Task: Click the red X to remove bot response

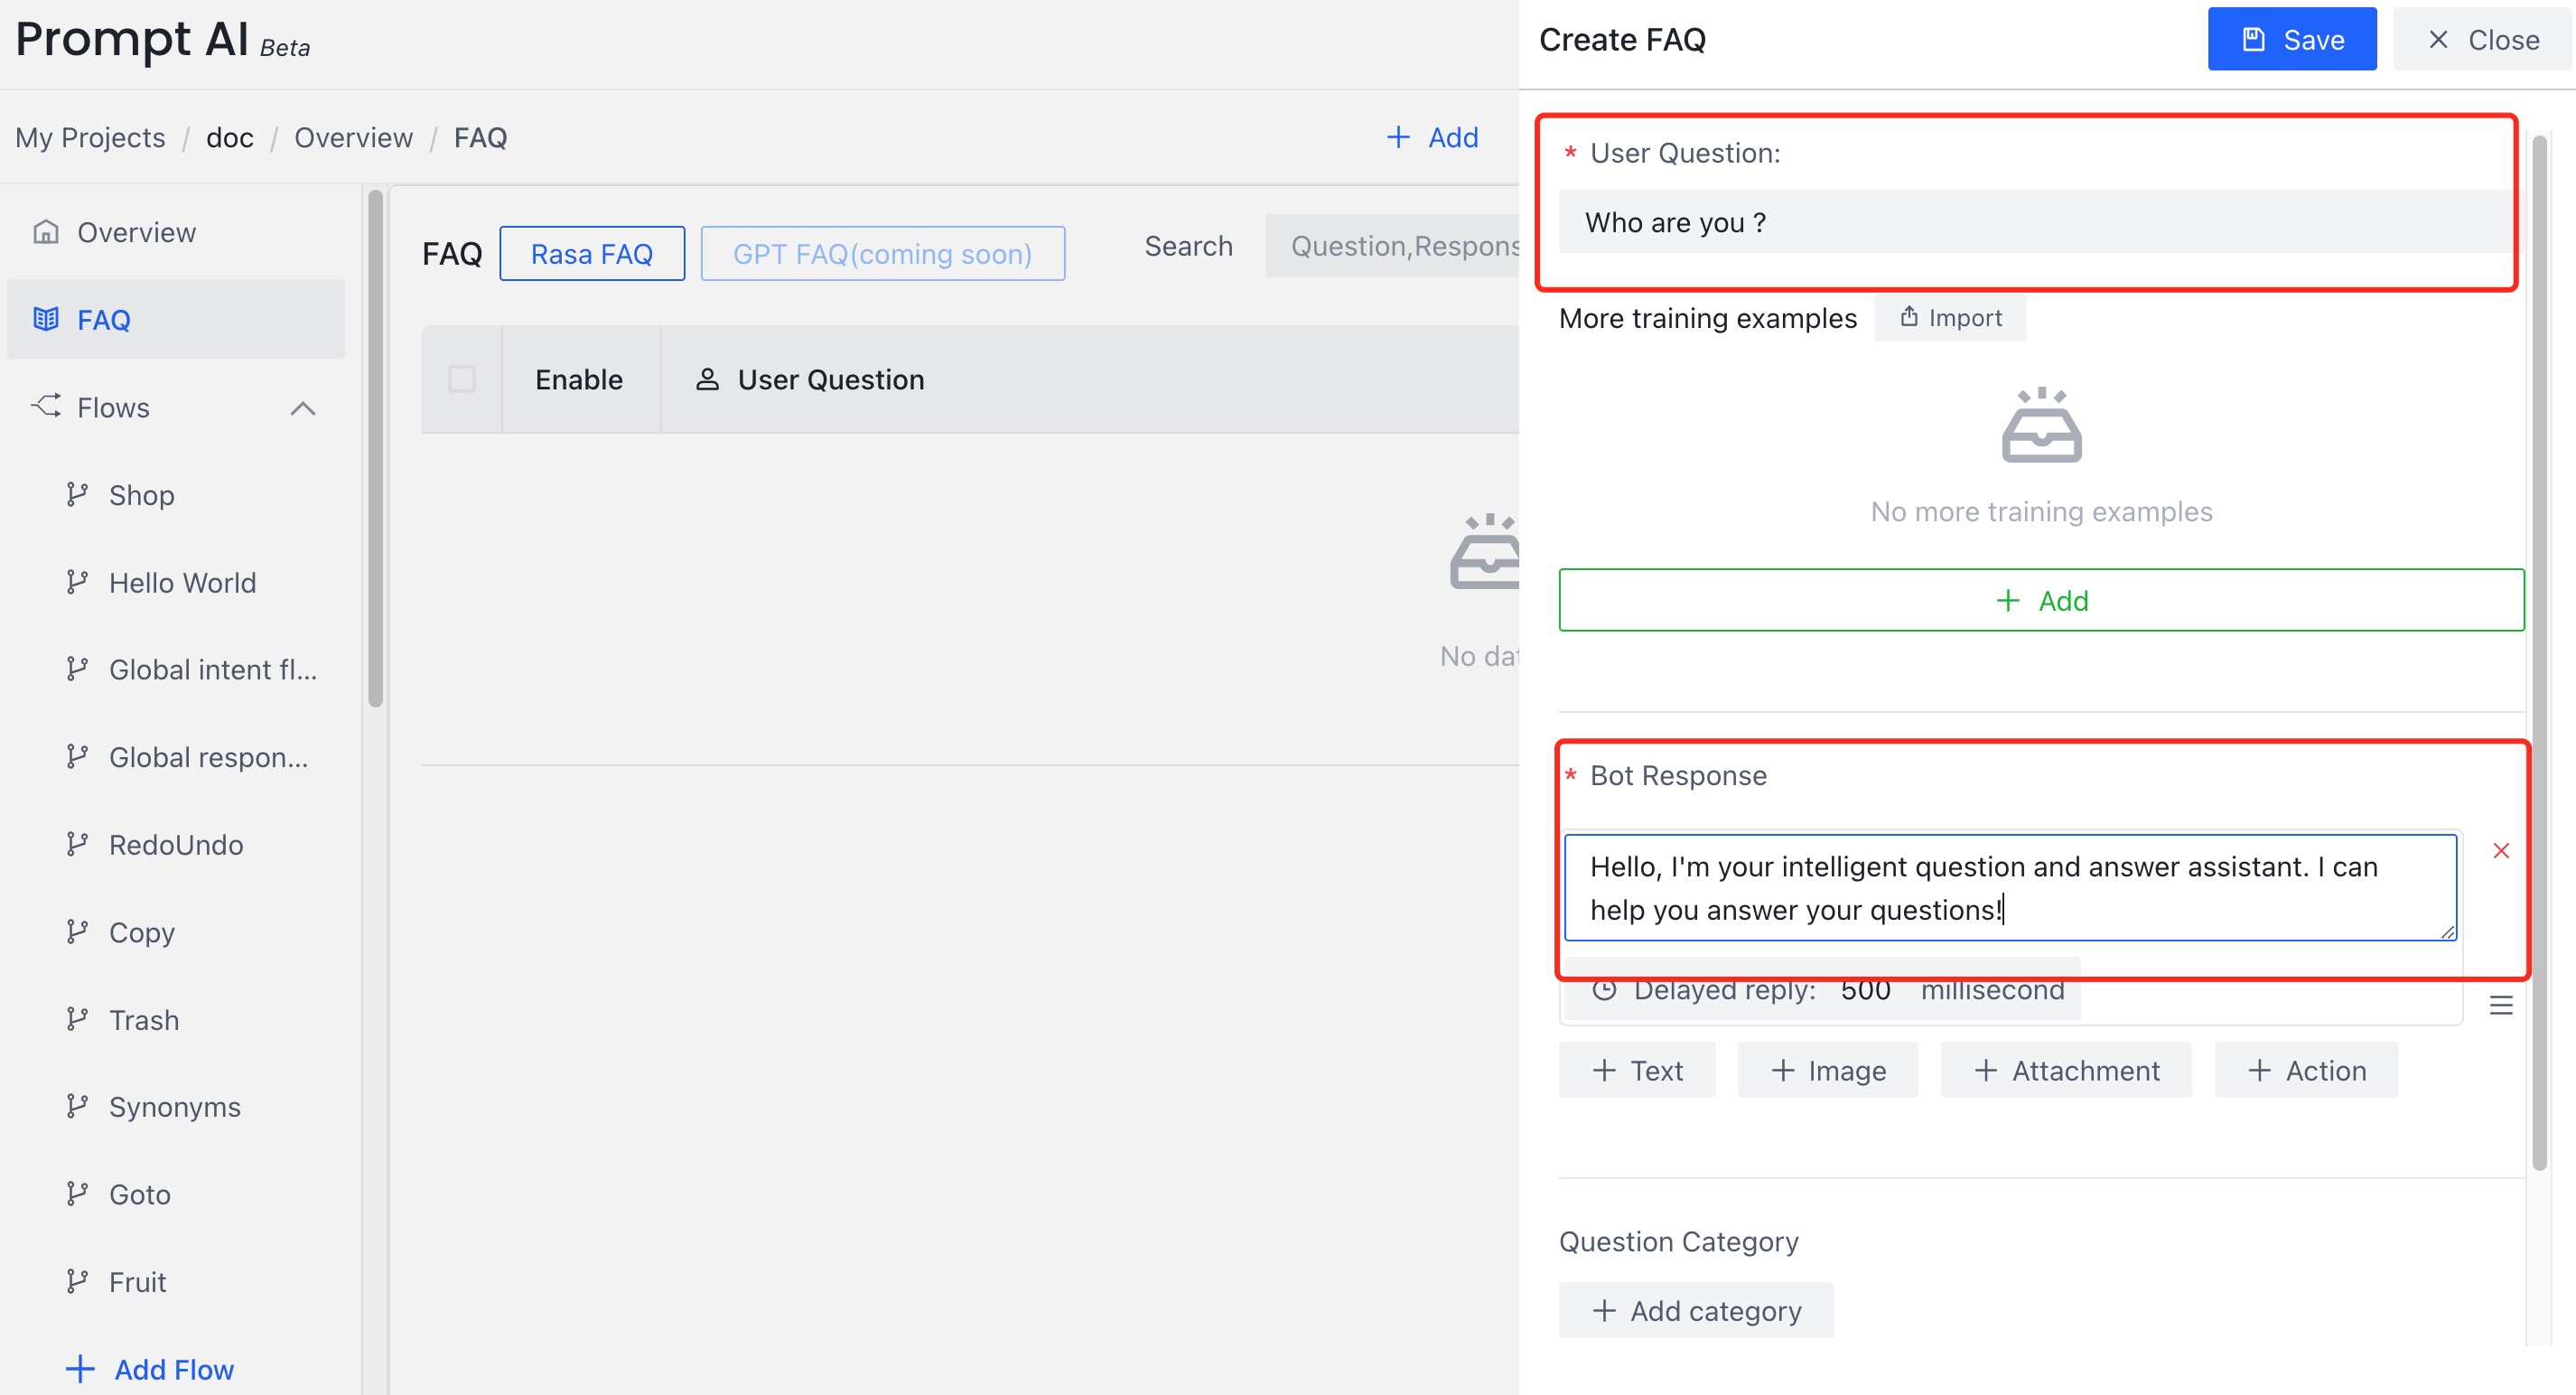Action: tap(2501, 850)
